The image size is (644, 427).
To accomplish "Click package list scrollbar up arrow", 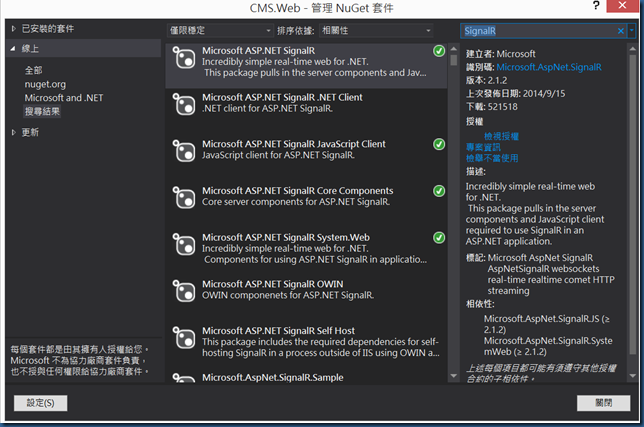I will click(x=453, y=48).
